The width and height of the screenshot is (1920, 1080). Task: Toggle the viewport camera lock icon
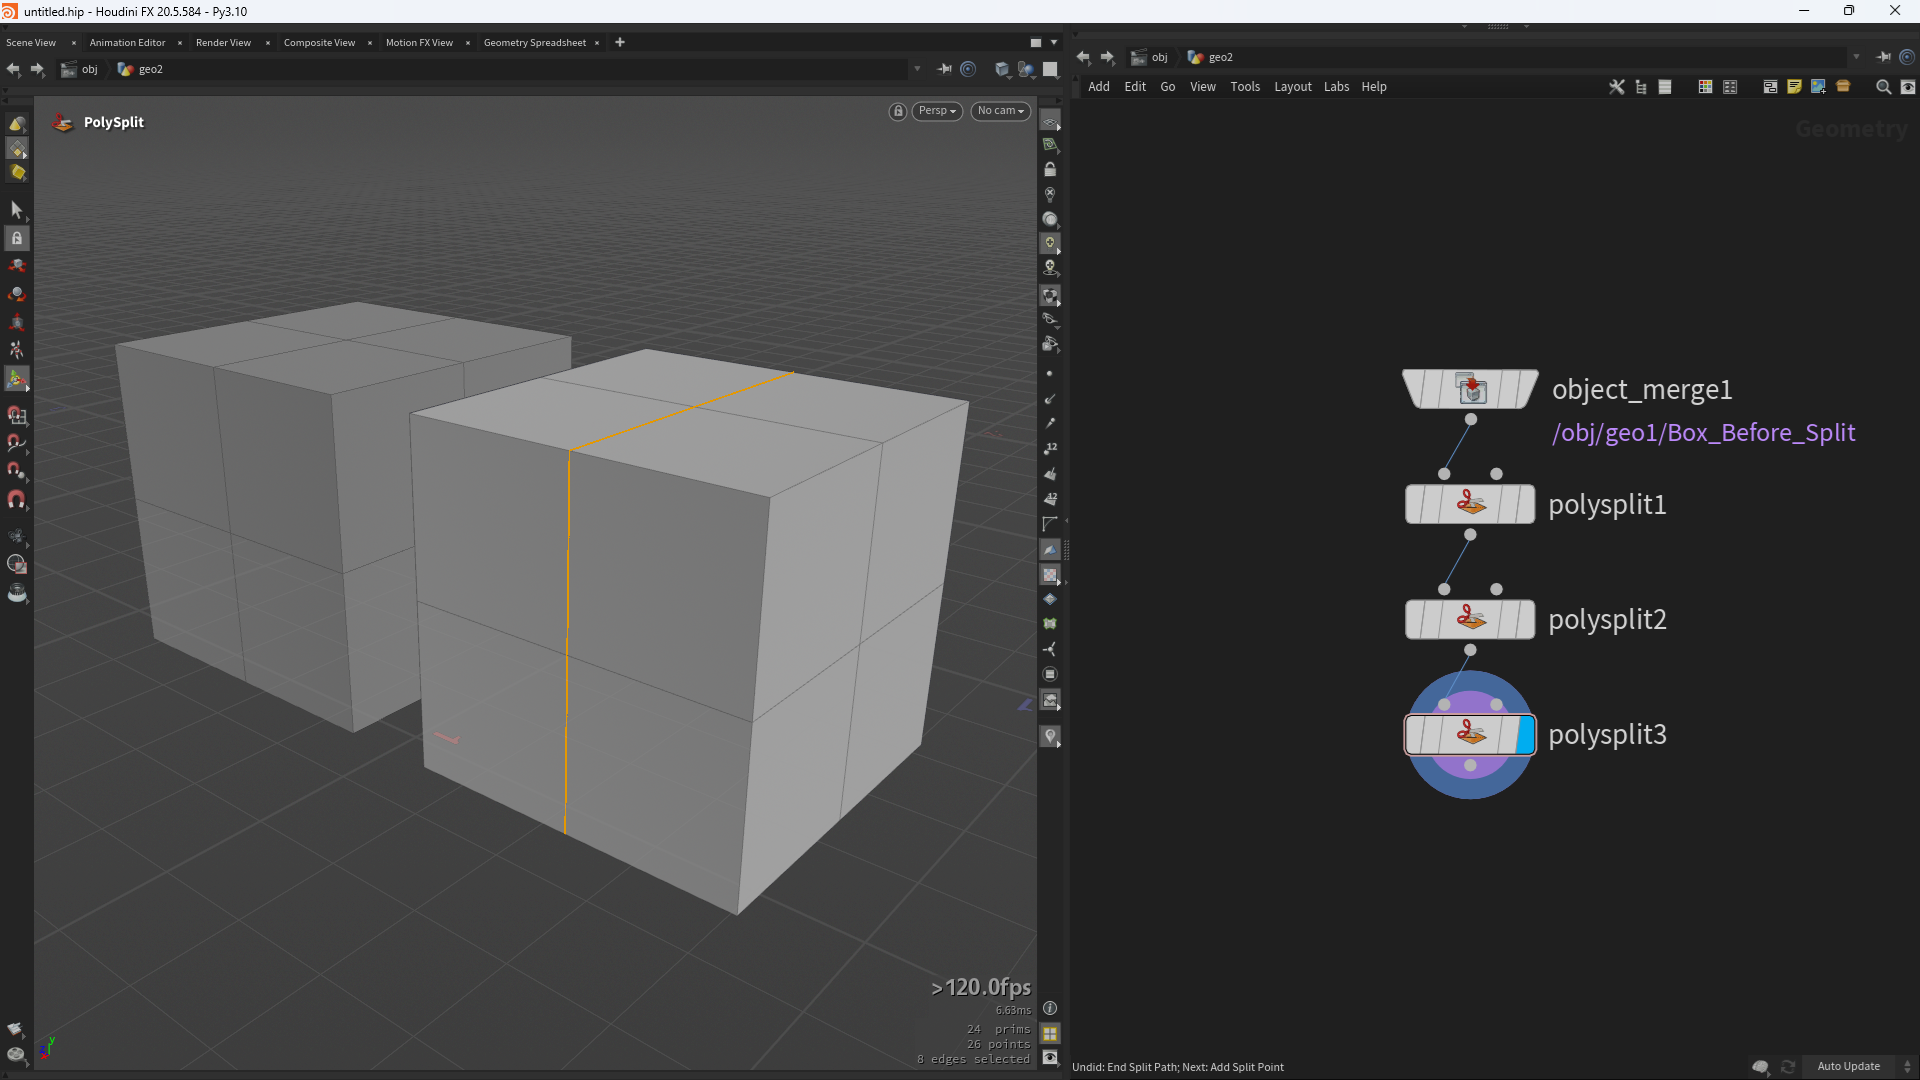[x=897, y=111]
